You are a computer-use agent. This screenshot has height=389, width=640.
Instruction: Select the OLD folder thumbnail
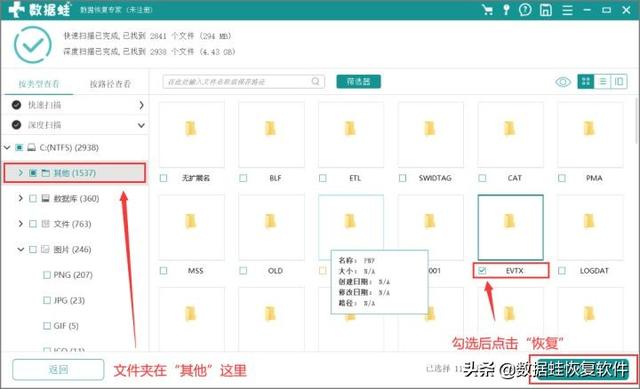click(x=271, y=227)
